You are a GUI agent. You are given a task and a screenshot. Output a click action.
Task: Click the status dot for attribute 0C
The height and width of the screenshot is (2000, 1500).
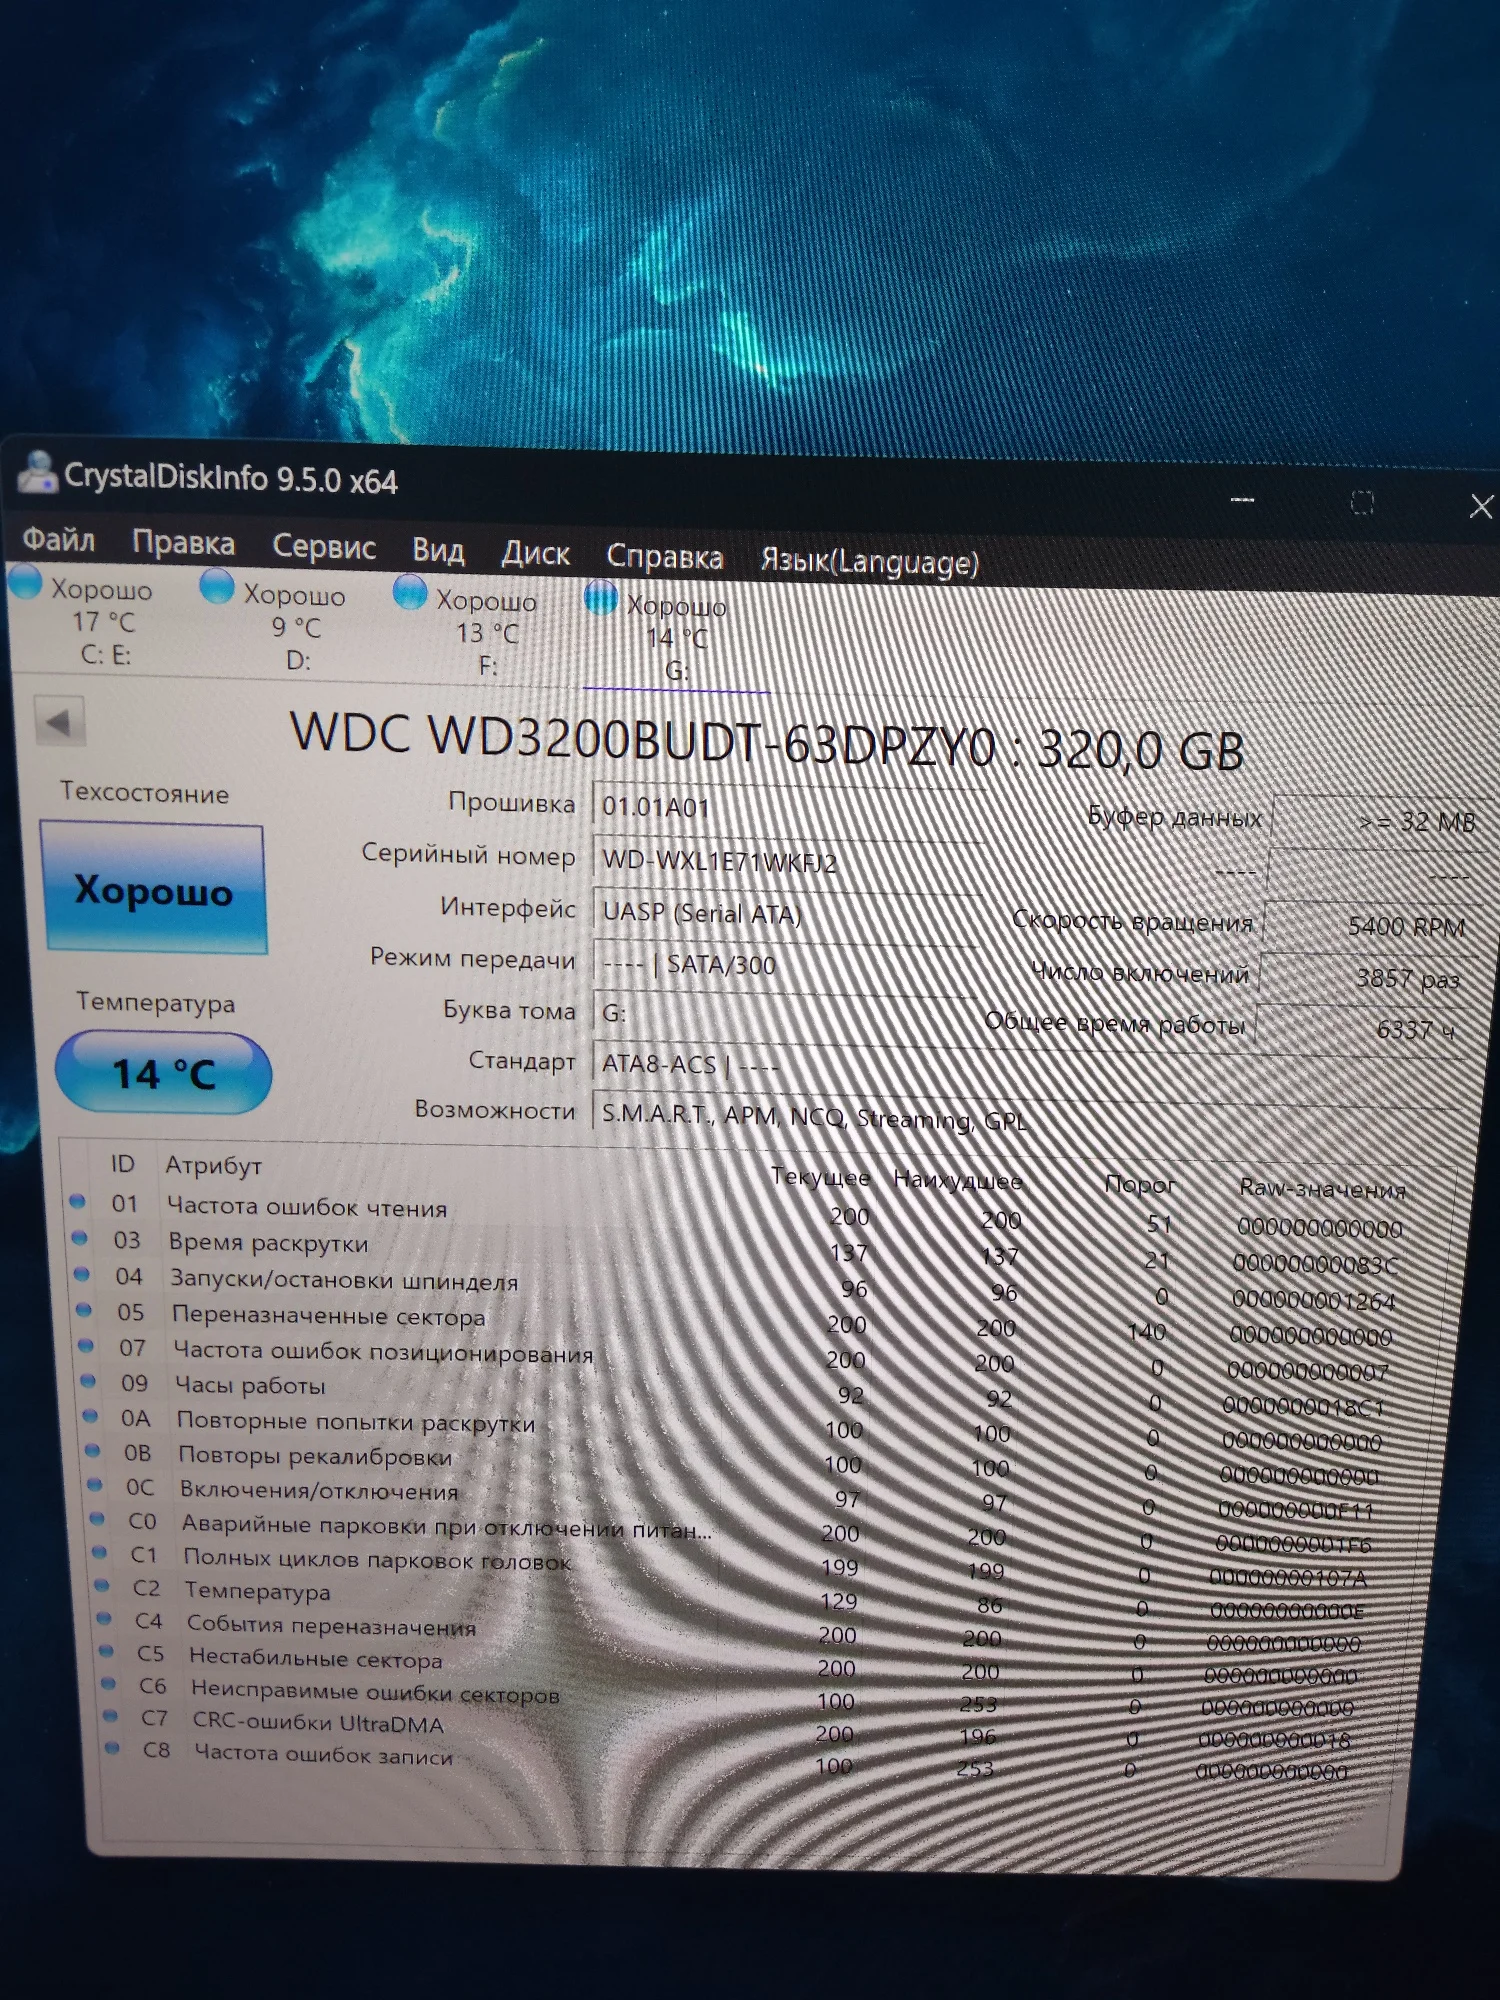pos(95,1484)
